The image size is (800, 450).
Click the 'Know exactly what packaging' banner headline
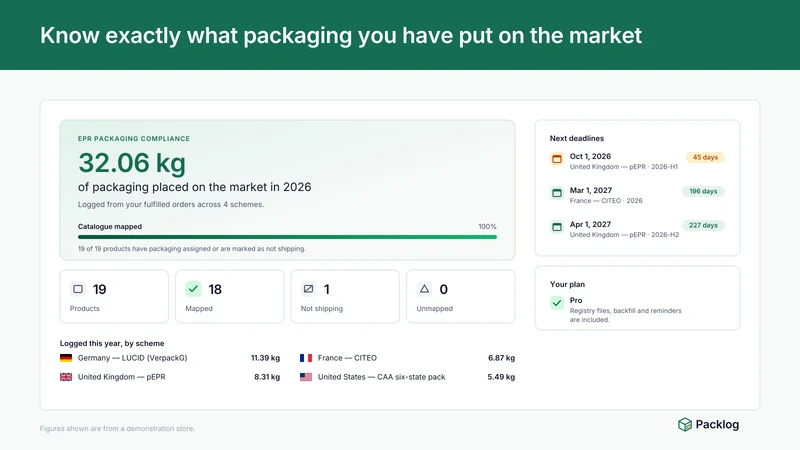tap(341, 36)
